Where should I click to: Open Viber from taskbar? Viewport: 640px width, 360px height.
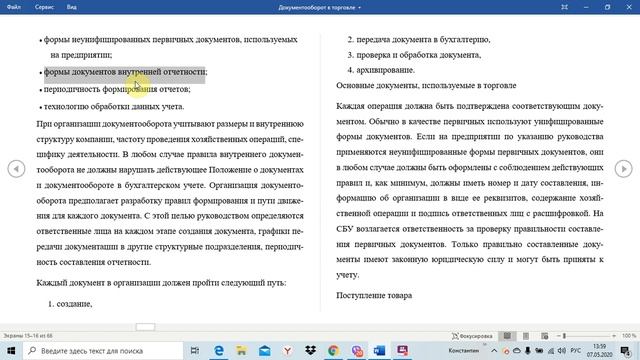(x=357, y=351)
